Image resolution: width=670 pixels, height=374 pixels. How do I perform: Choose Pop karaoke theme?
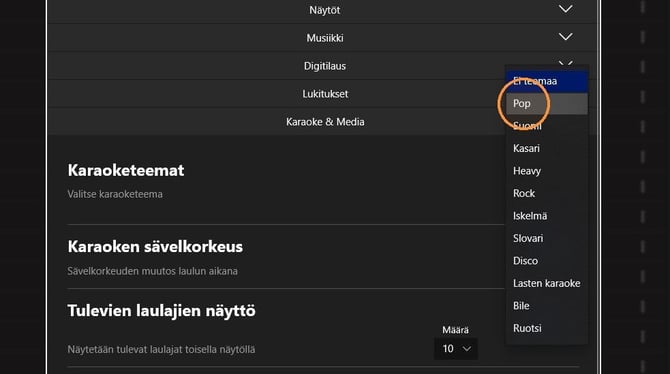(x=547, y=103)
